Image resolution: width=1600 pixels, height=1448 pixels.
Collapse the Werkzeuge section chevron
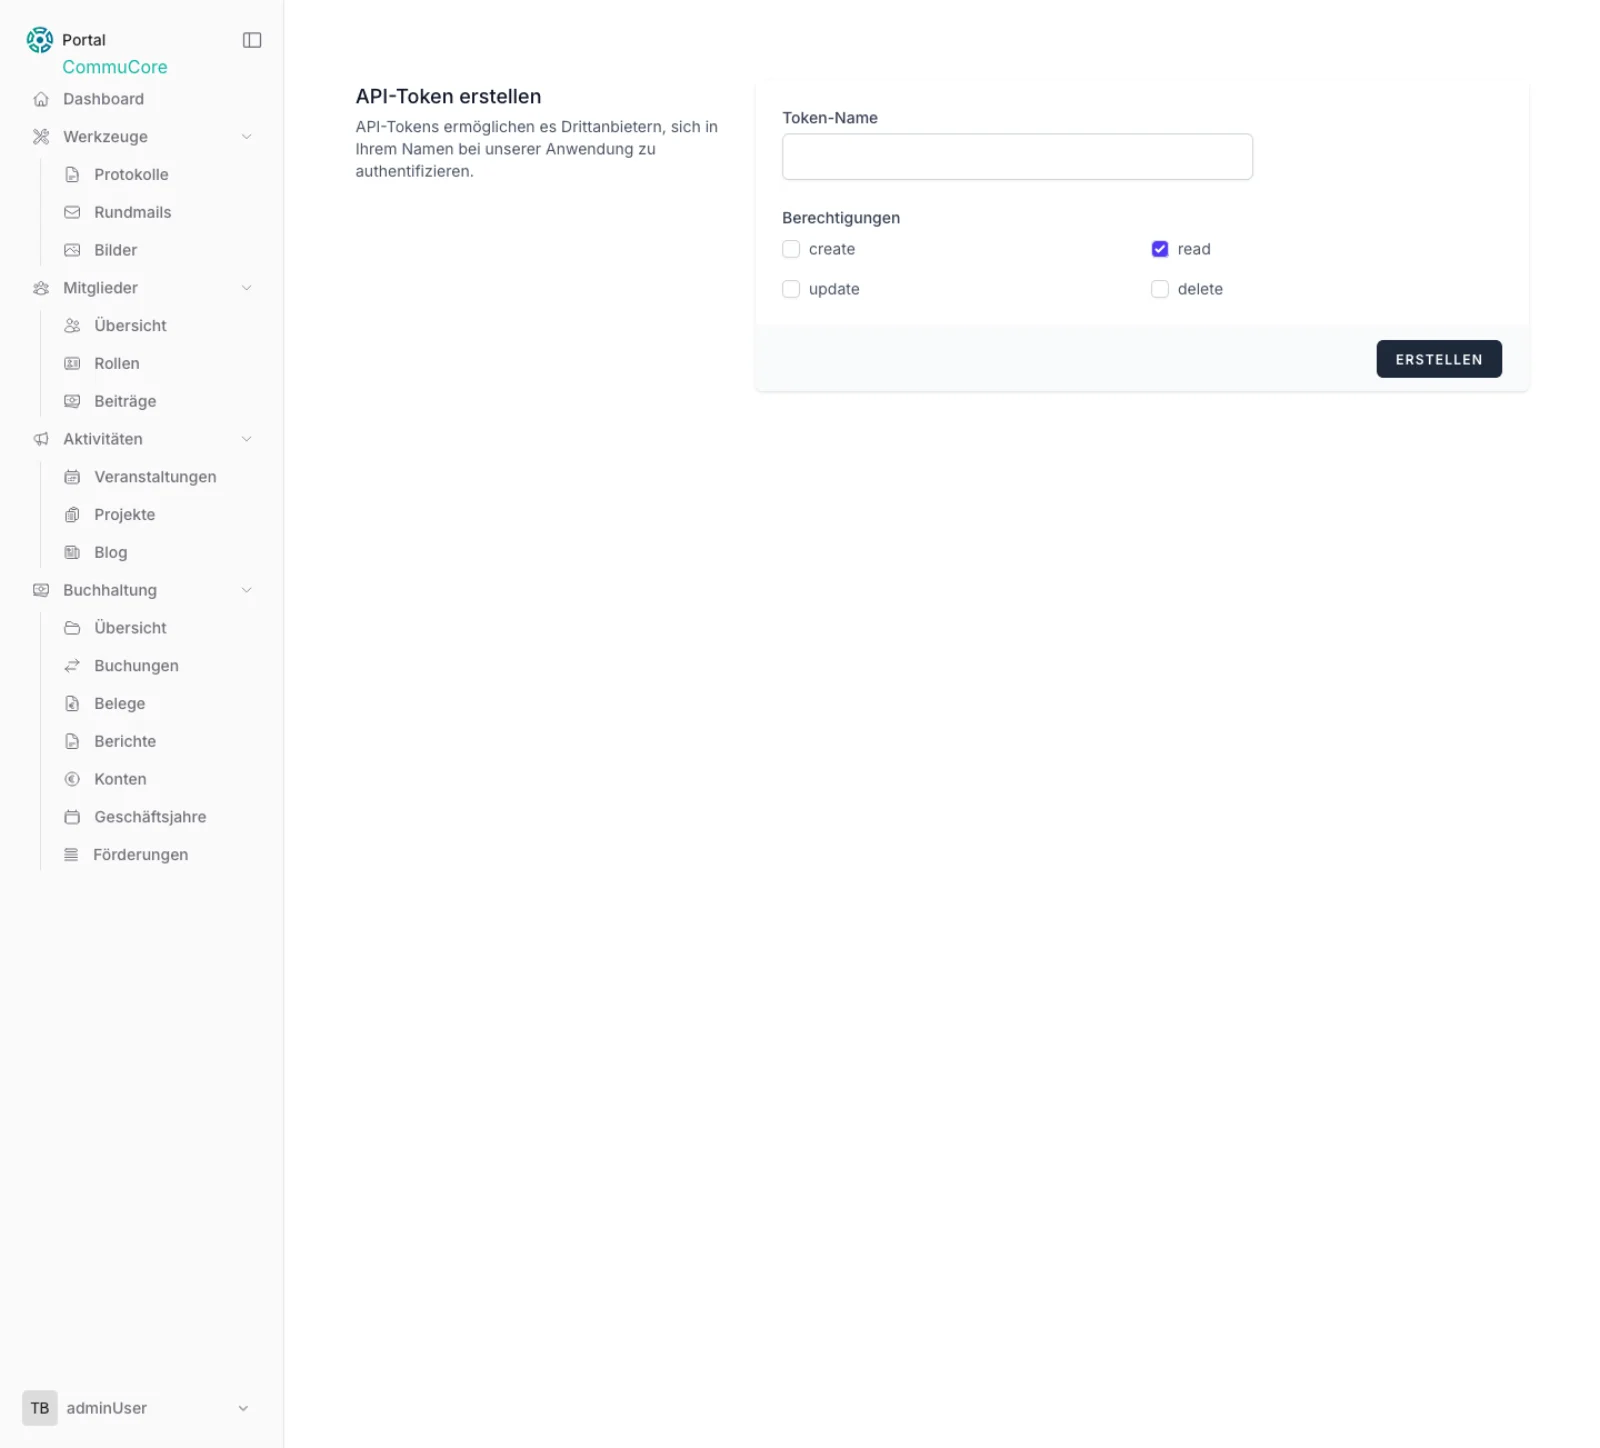(247, 137)
